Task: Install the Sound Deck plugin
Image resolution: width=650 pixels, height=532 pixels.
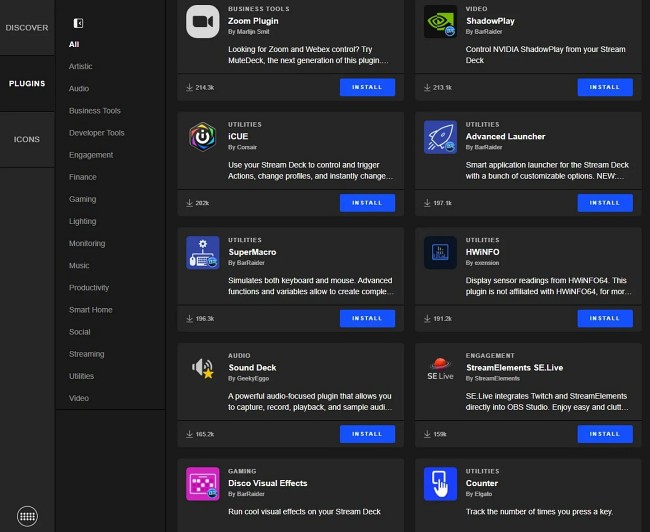Action: click(367, 434)
